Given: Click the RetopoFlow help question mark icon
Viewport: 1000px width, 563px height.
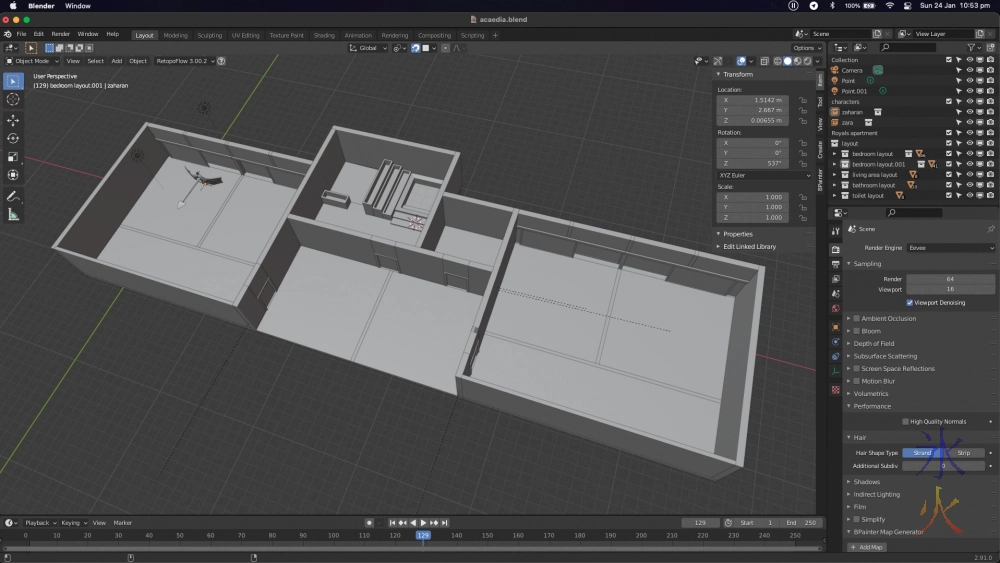Looking at the screenshot, I should (221, 61).
